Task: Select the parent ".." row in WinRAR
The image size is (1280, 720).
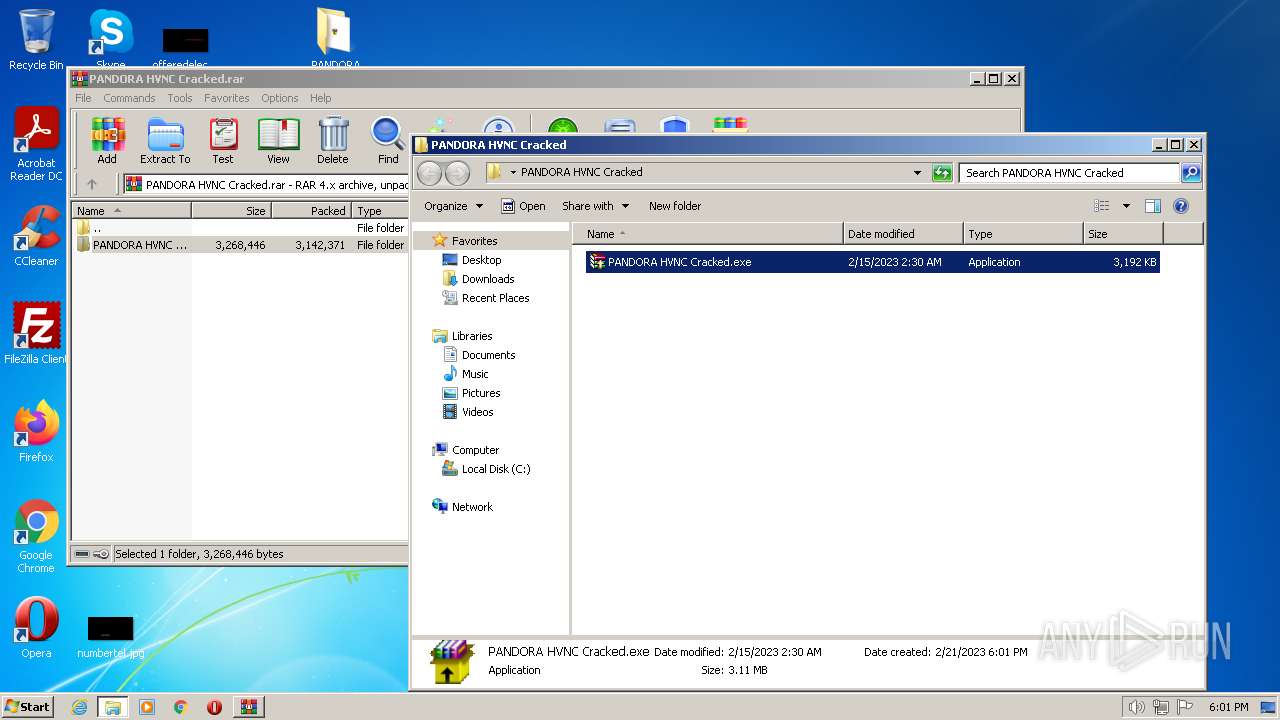Action: point(240,228)
